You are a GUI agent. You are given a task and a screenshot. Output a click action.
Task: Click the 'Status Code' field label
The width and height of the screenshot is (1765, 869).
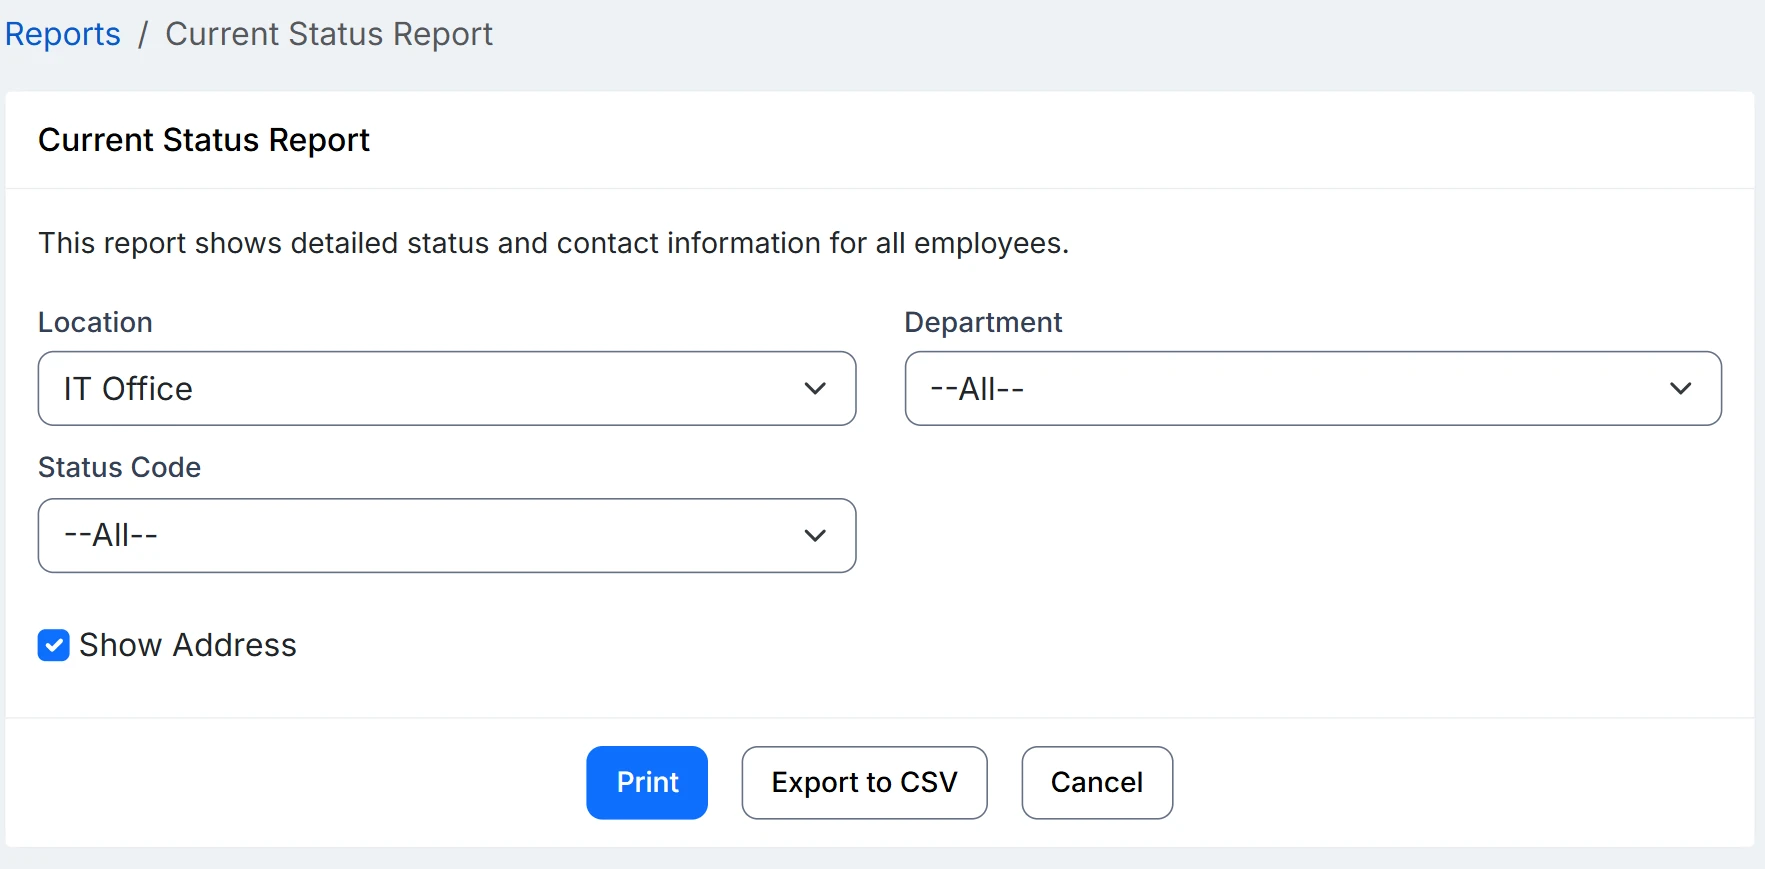coord(119,467)
